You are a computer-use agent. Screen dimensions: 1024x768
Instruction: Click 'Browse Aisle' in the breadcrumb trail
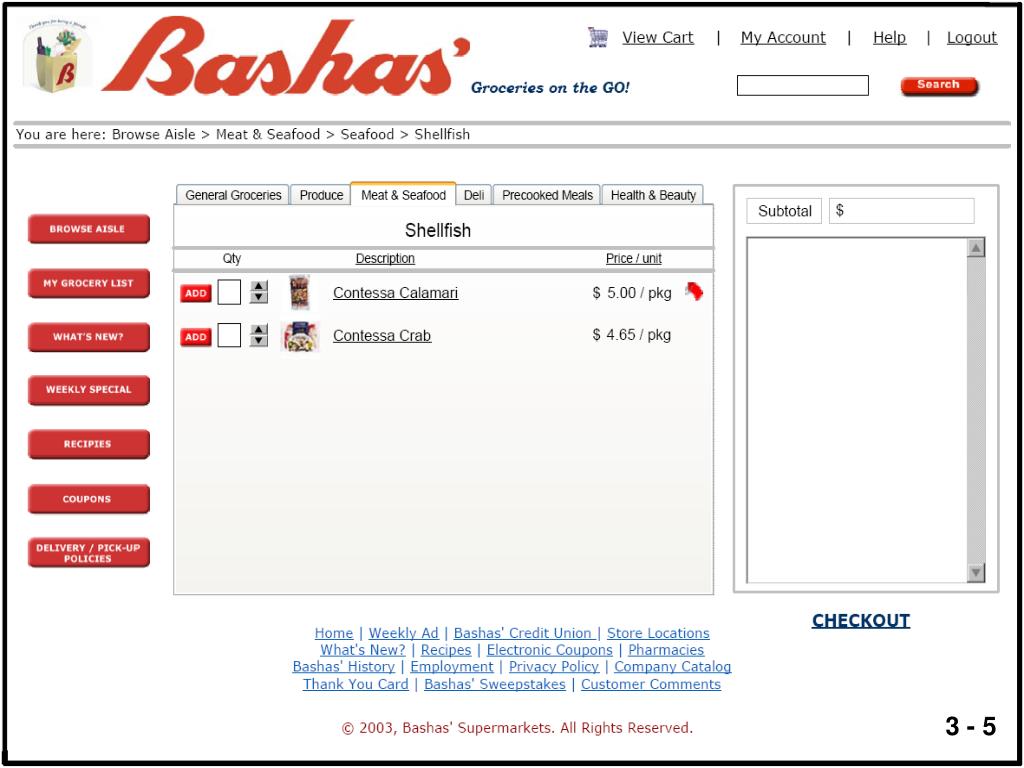[153, 135]
